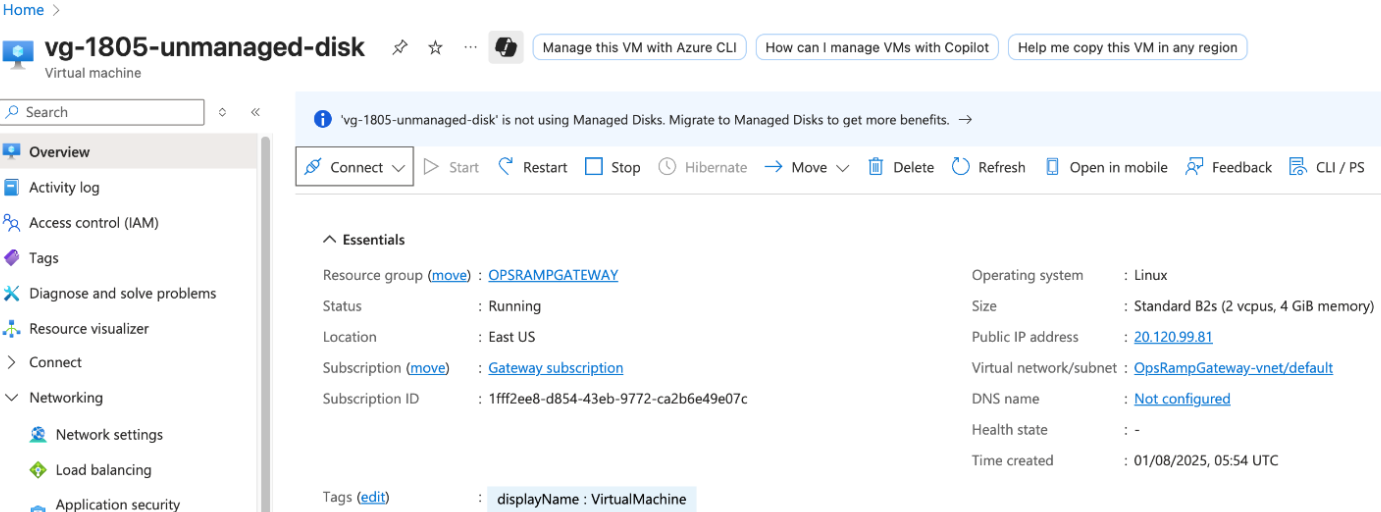The width and height of the screenshot is (1381, 512).
Task: Click the displayName : VirtualMachine tag
Action: coord(592,499)
